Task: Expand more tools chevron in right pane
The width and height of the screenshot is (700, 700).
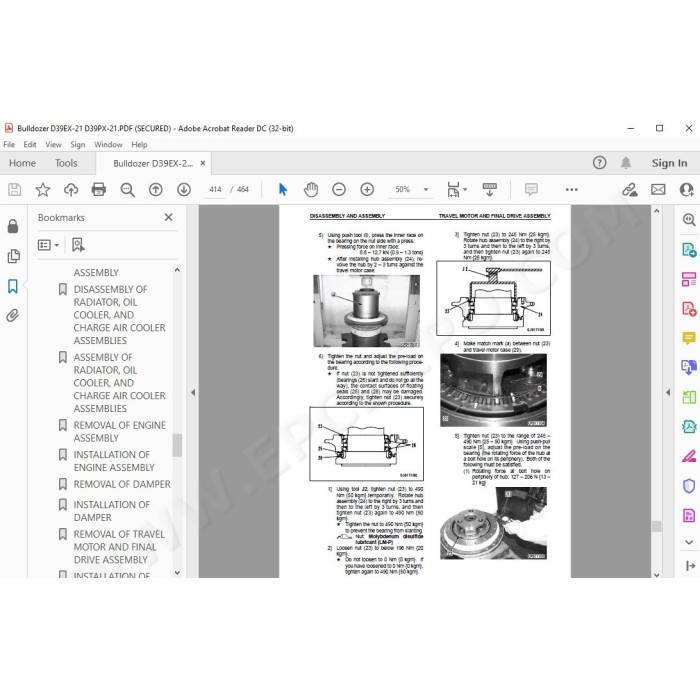Action: [689, 542]
